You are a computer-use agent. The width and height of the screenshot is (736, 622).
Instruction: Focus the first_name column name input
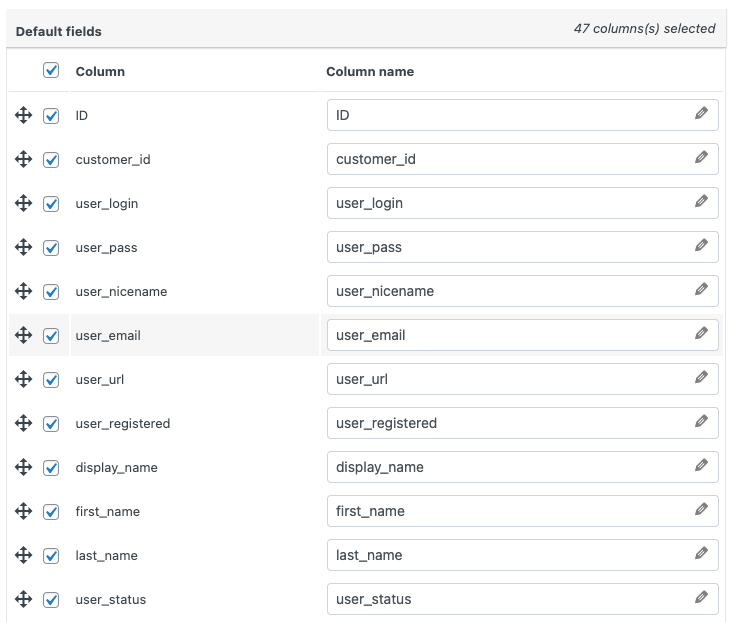(522, 511)
